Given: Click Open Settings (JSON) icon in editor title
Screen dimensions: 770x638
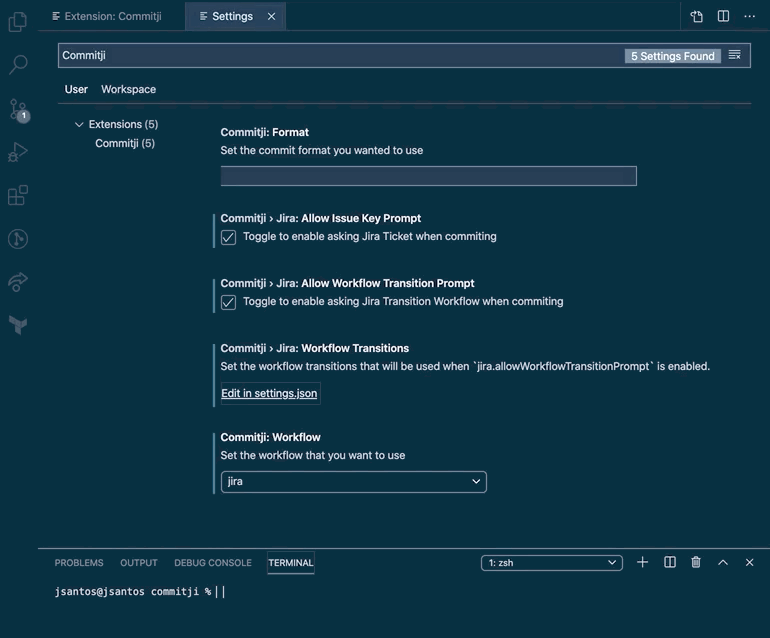Looking at the screenshot, I should 696,16.
